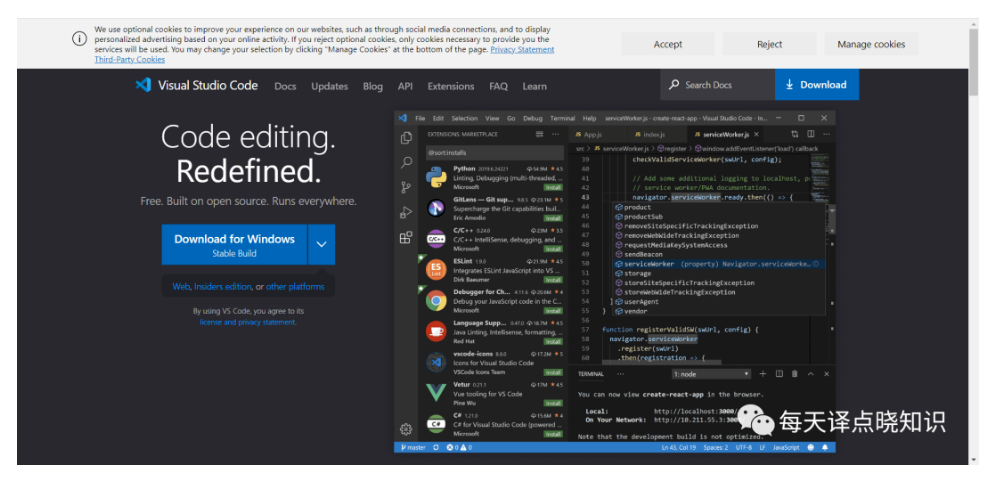The width and height of the screenshot is (1001, 484).
Task: Open the API nav link
Action: tap(405, 86)
